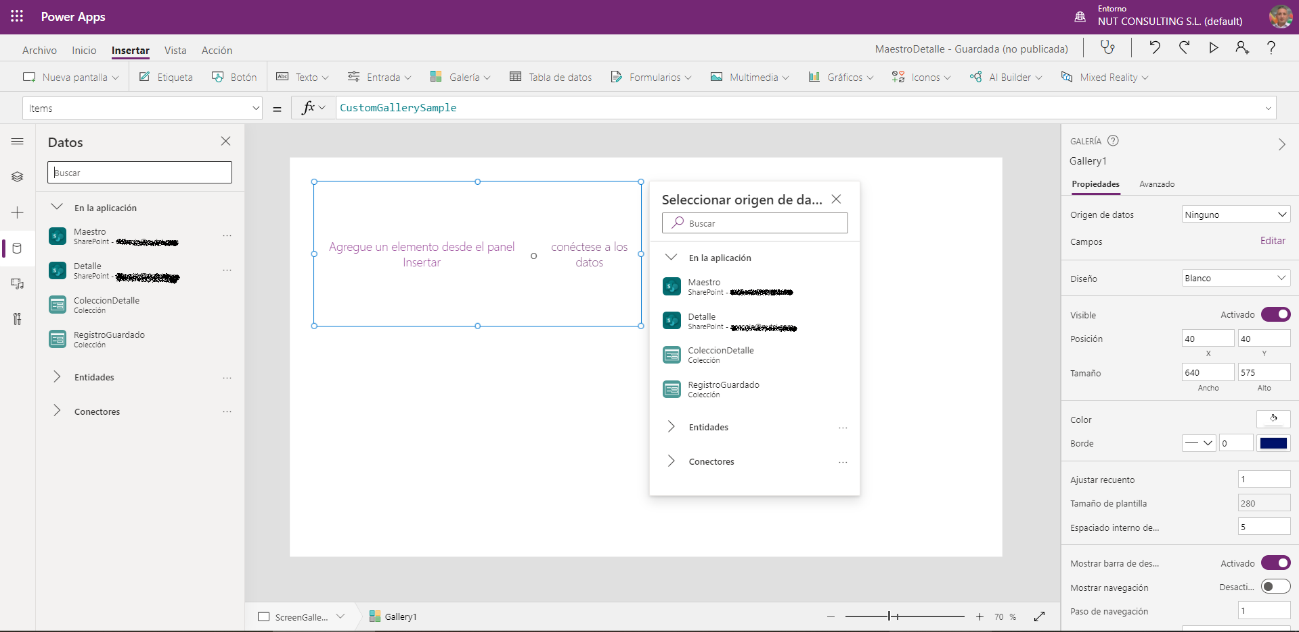This screenshot has height=632, width=1299.
Task: Open Inicio tab
Action: click(84, 50)
